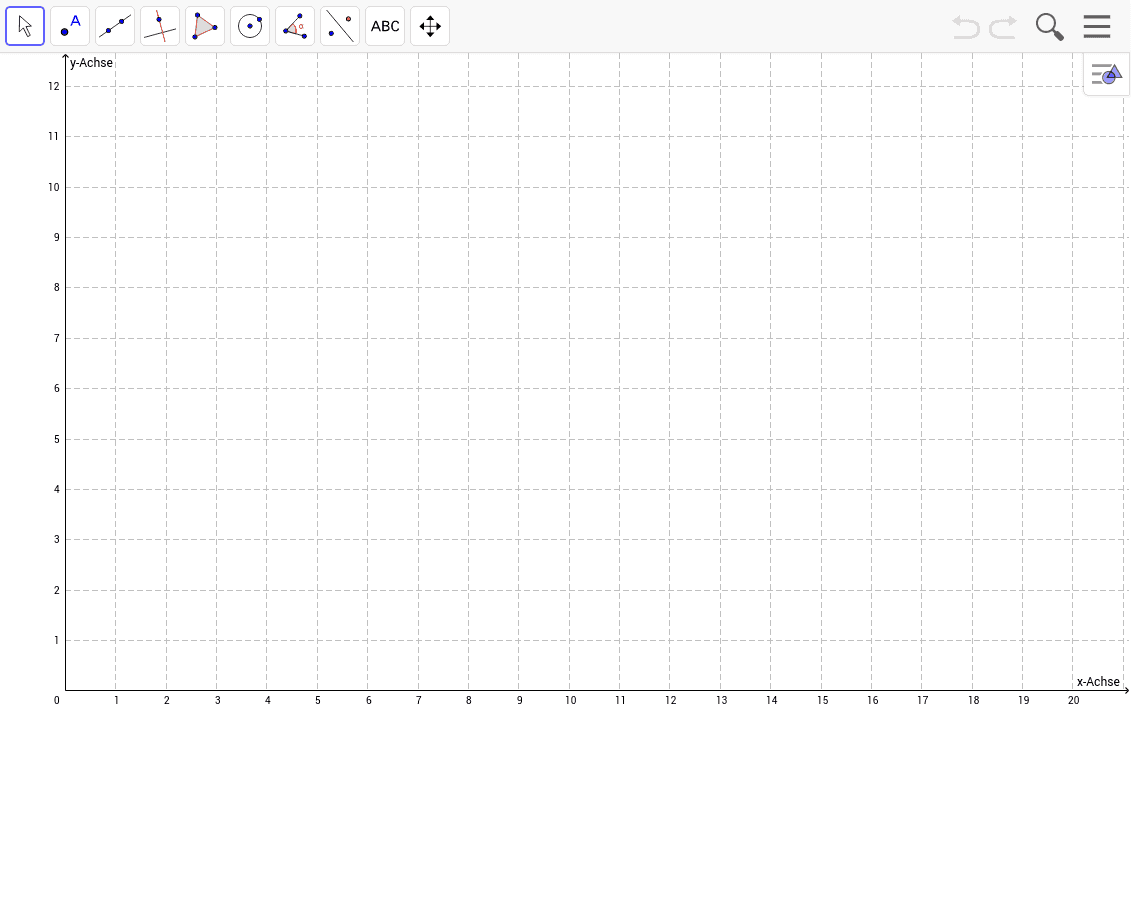This screenshot has height=920, width=1131.
Task: Open the hamburger main menu
Action: 1097,26
